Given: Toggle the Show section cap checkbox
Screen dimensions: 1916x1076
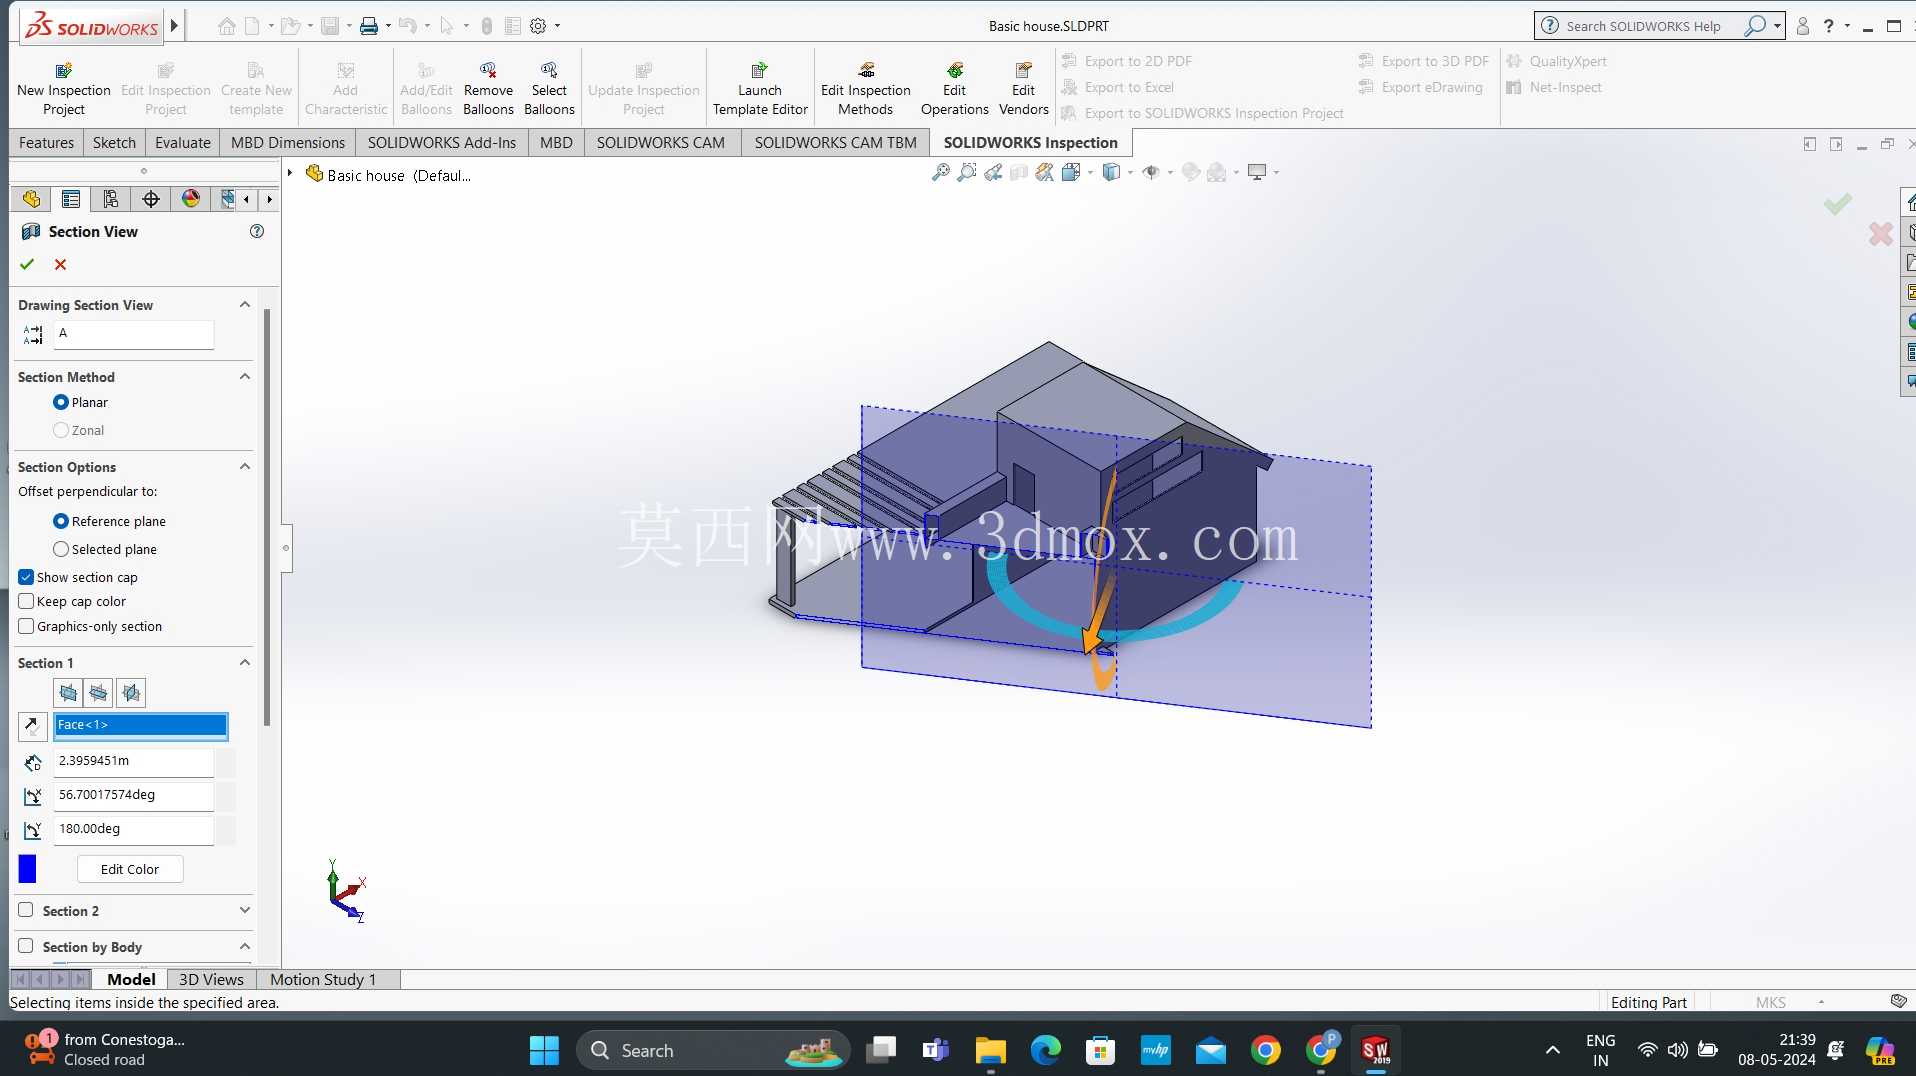Looking at the screenshot, I should pos(26,577).
